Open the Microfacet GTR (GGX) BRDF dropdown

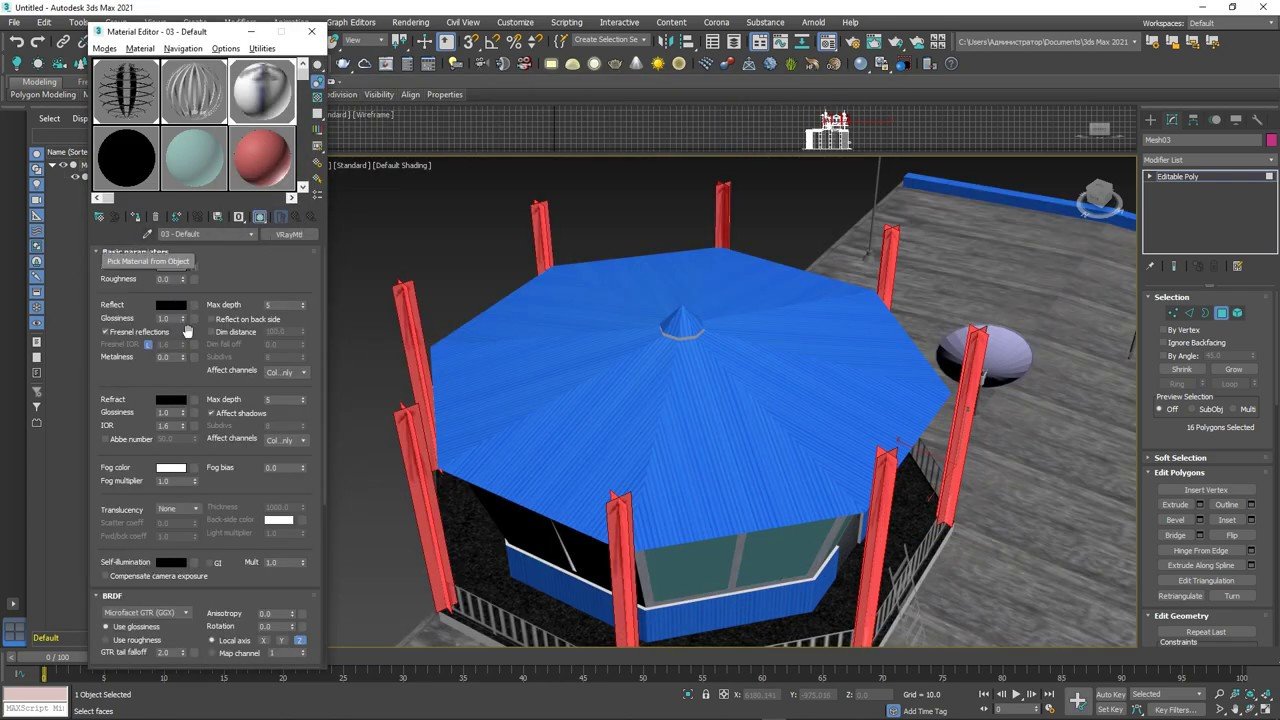click(x=146, y=613)
